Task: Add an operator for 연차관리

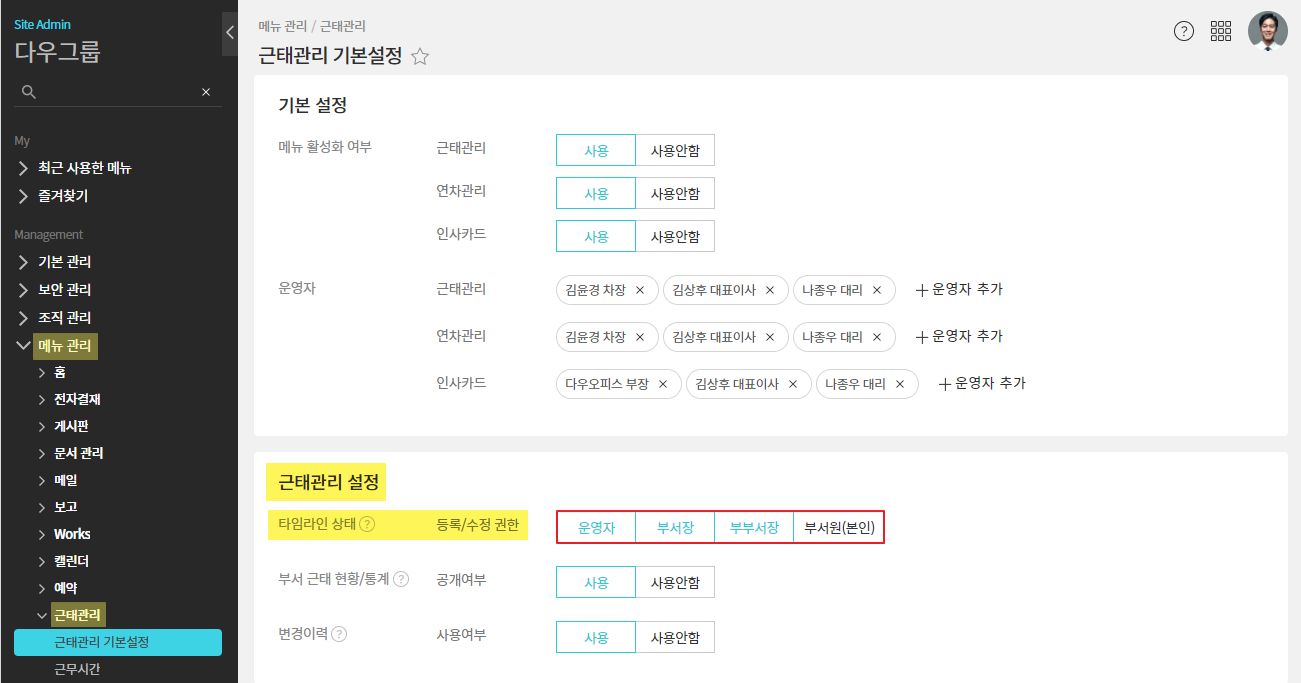Action: (959, 337)
